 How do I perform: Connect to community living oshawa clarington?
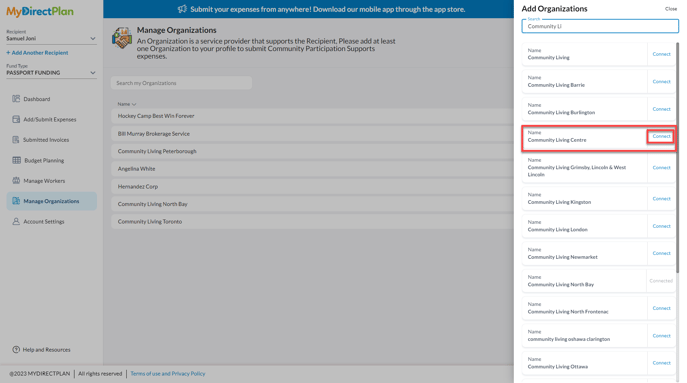[661, 336]
